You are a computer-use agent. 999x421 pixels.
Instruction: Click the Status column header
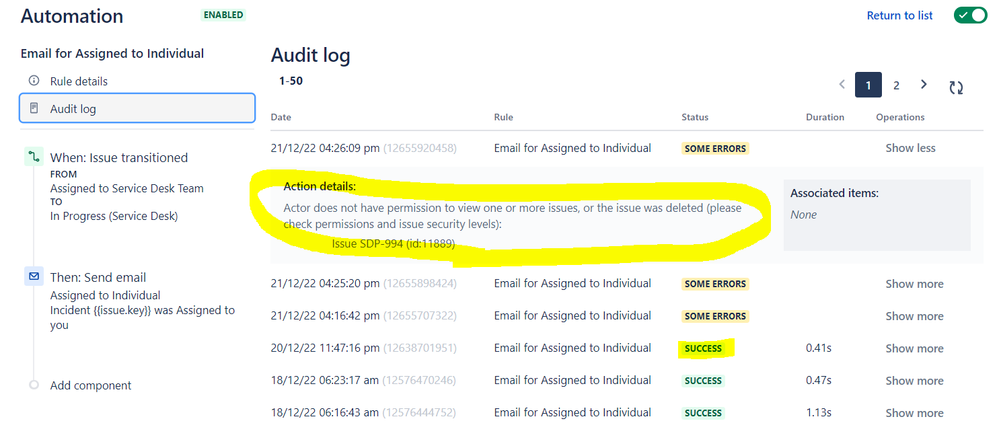(x=694, y=117)
